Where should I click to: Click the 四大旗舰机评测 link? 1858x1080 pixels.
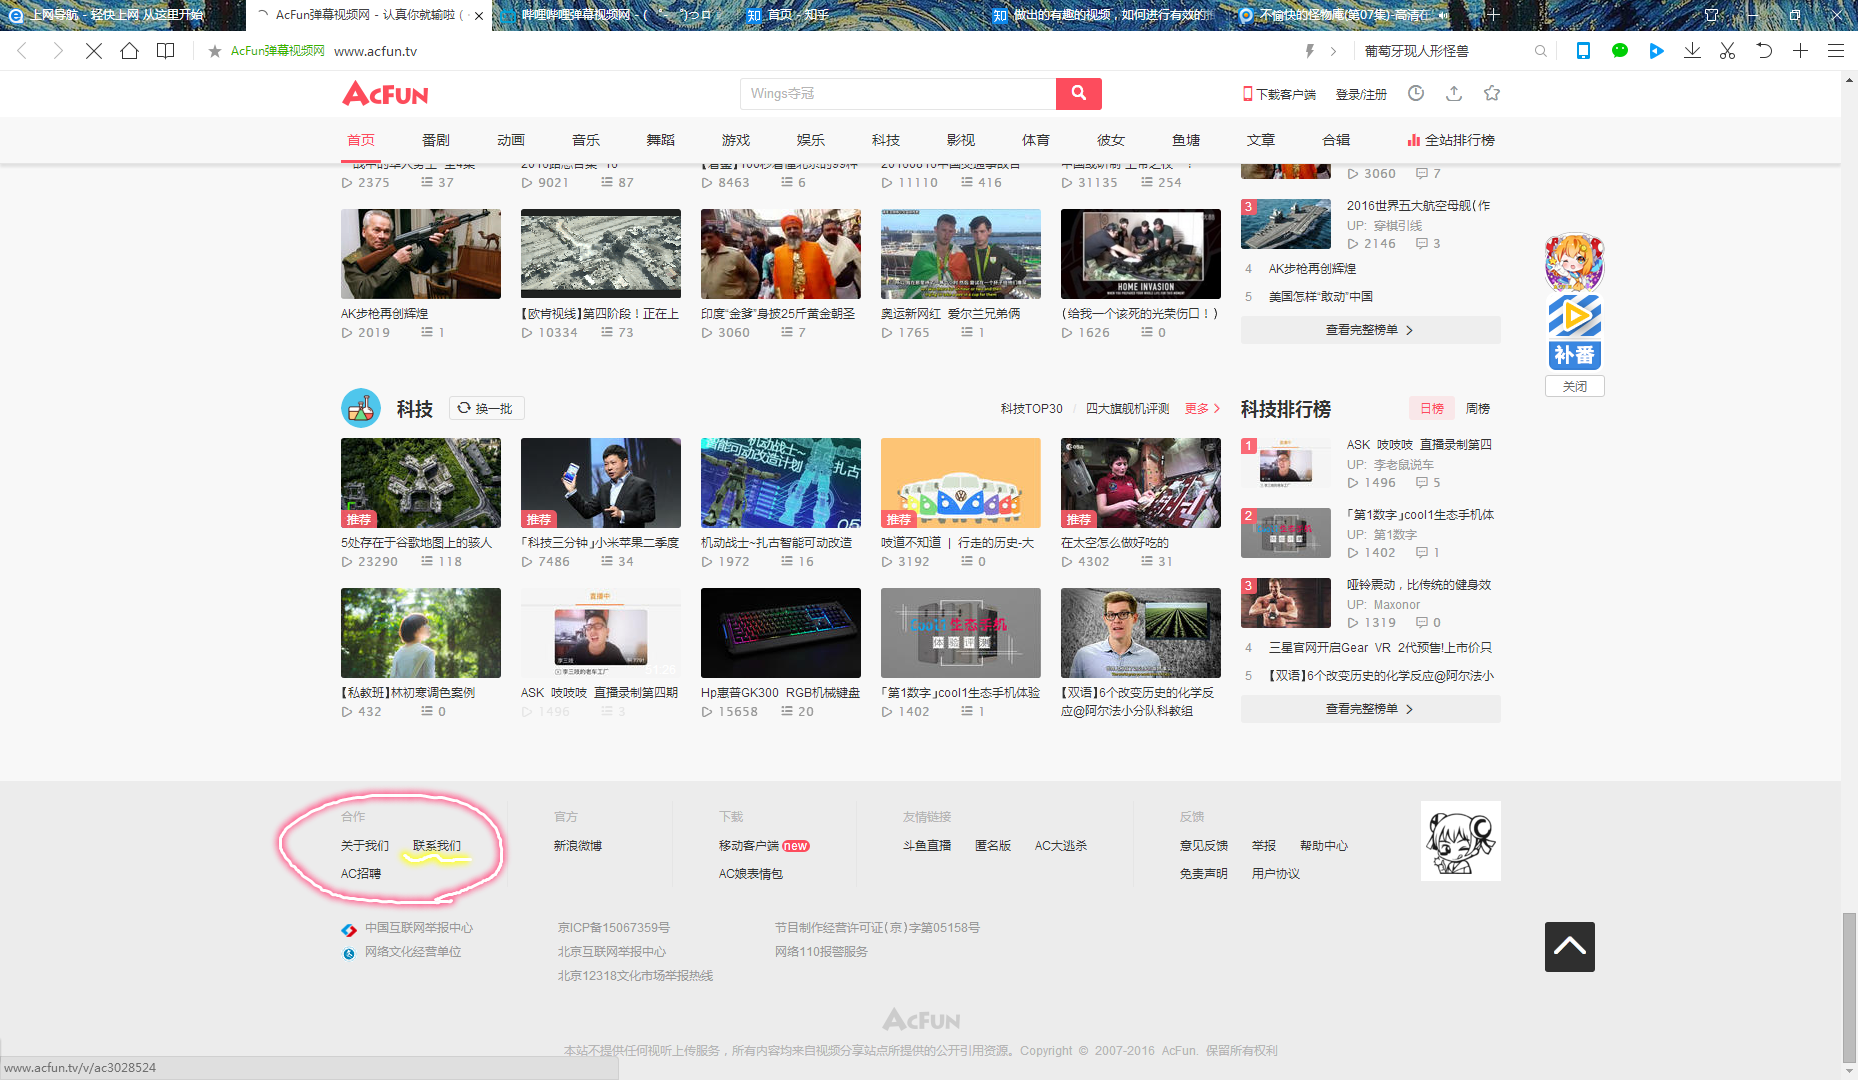point(1128,409)
